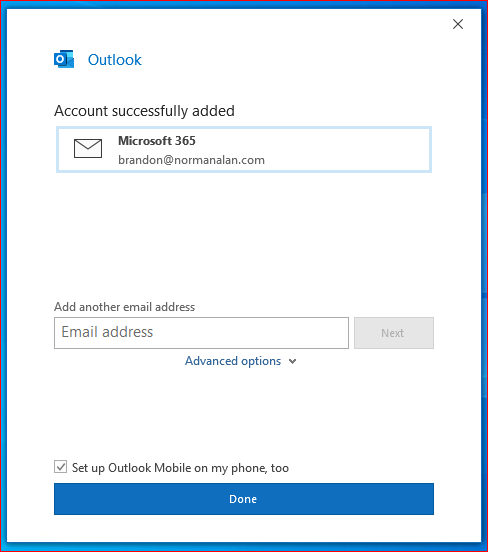488x552 pixels.
Task: Click the 'too' word of mobile setup label
Action: pyautogui.click(x=280, y=468)
